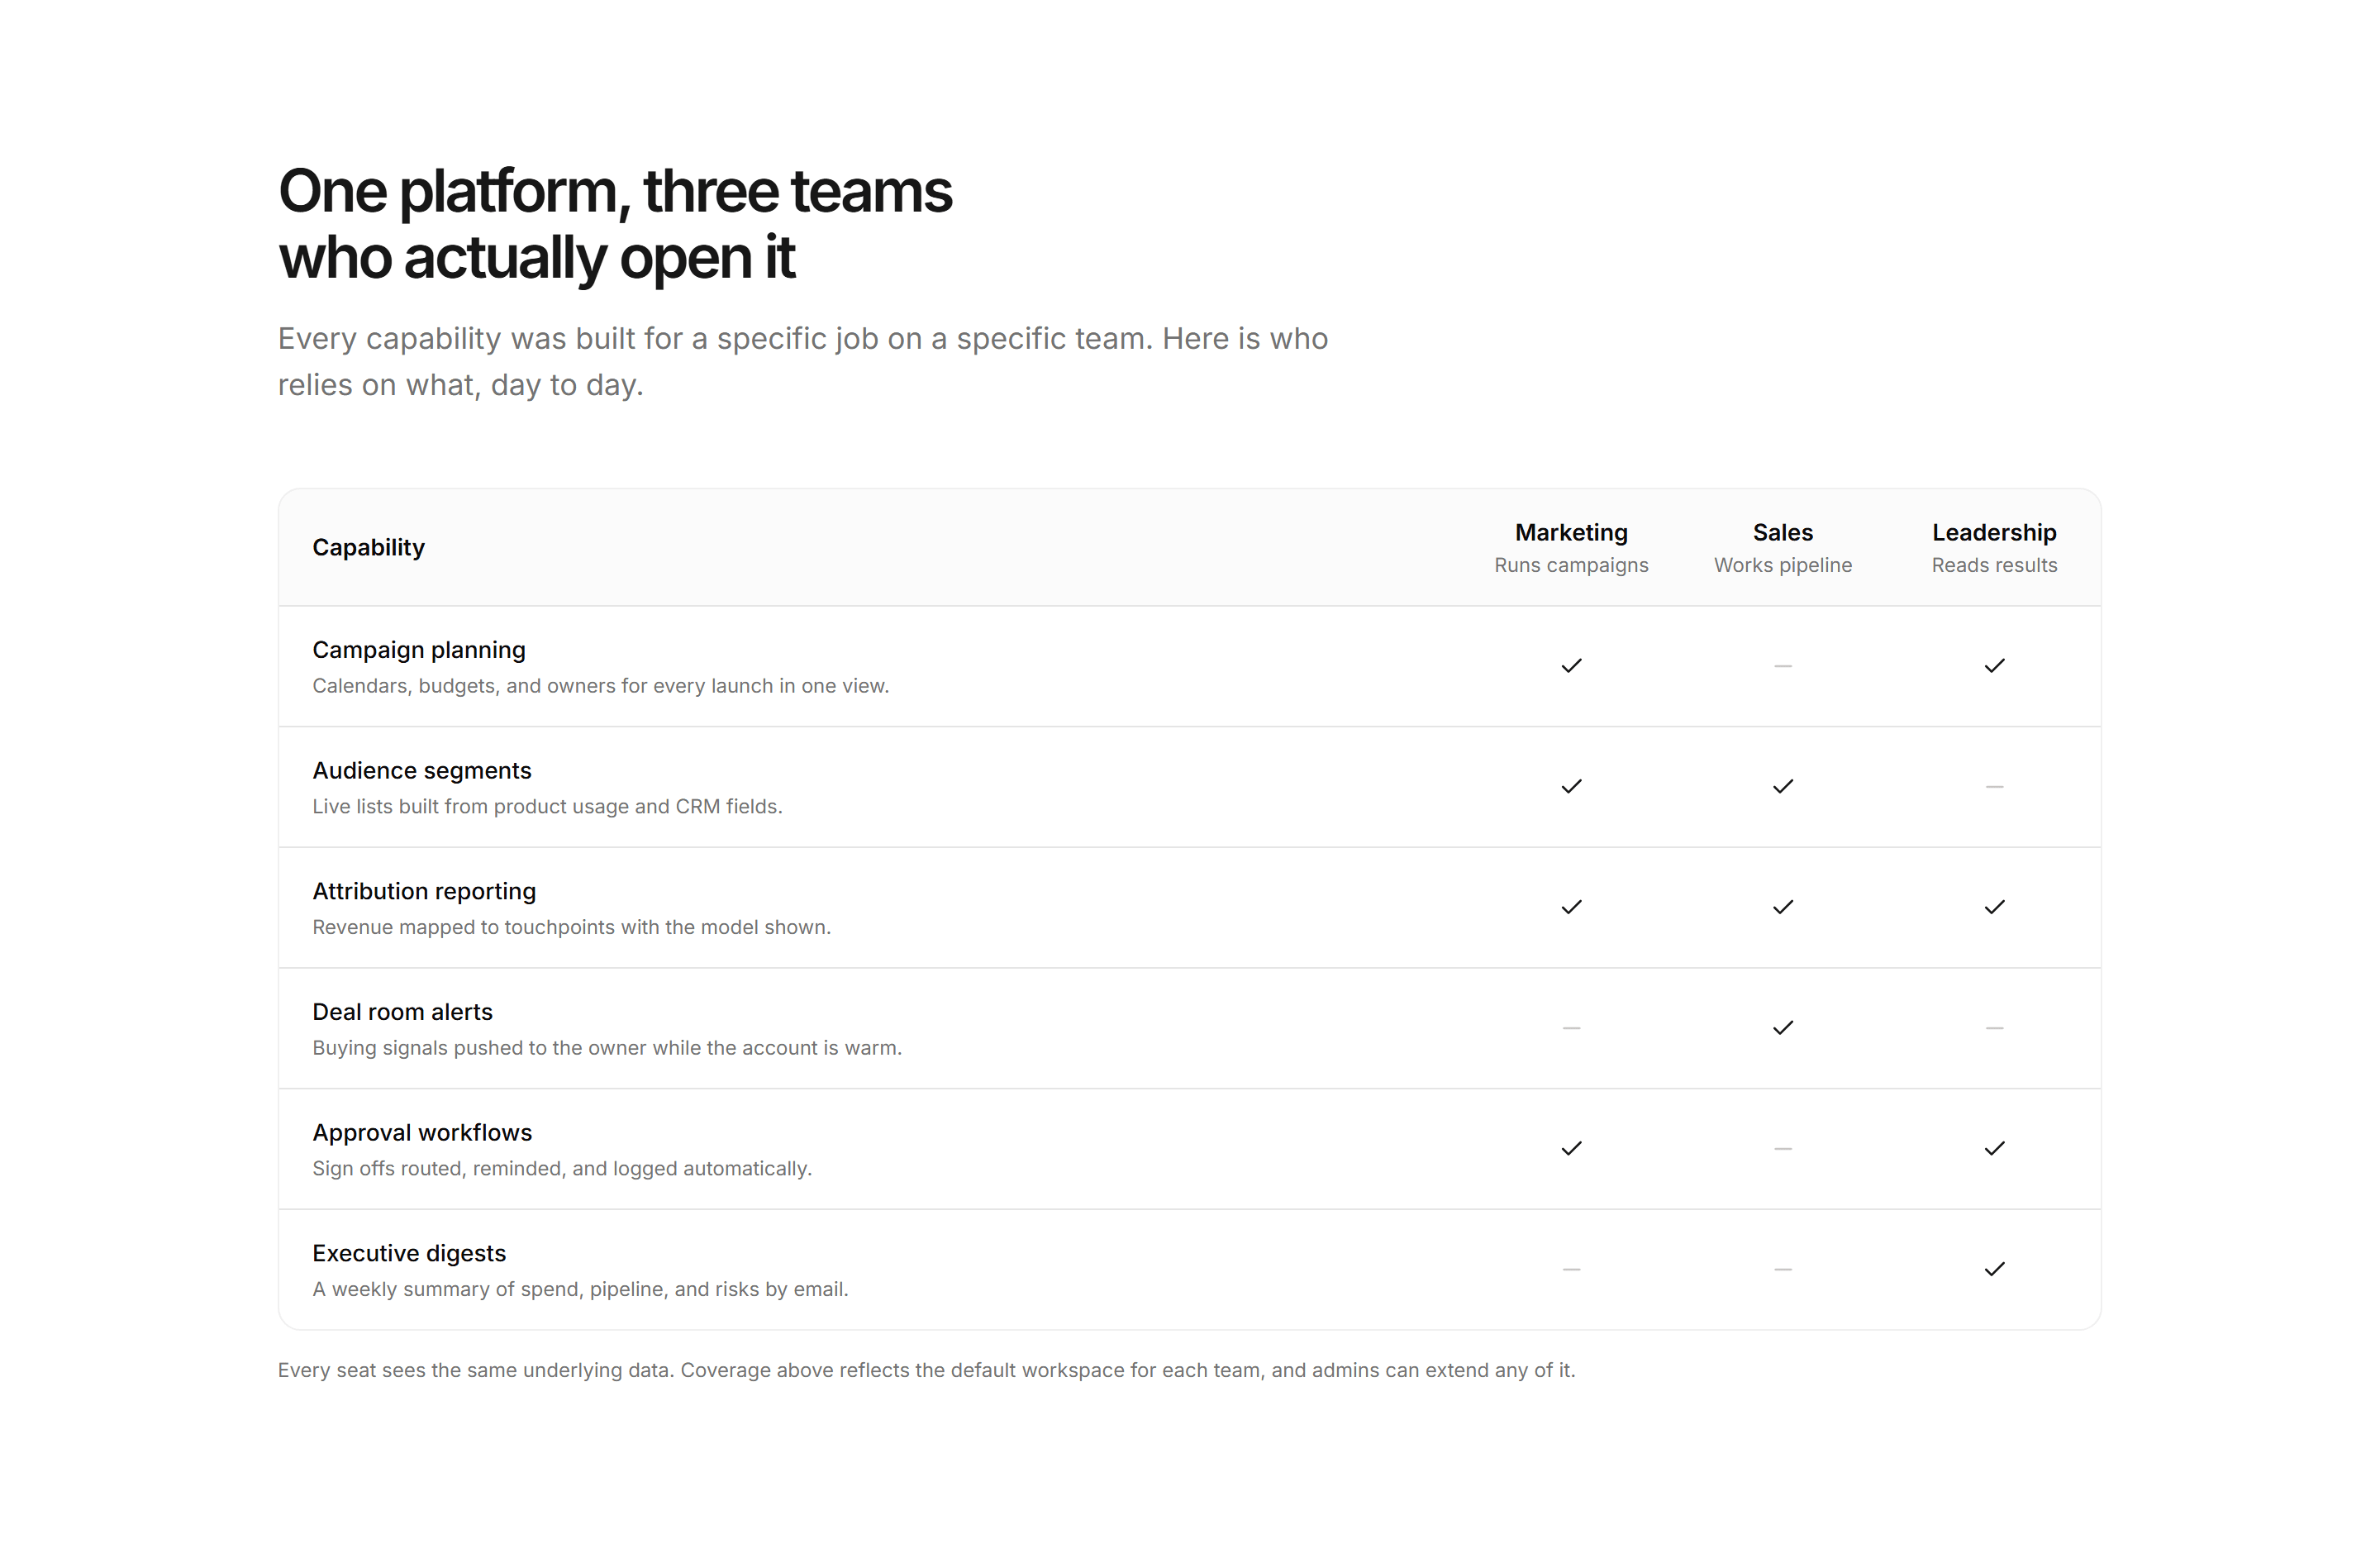Click the Marketing dash for Deal room alerts
Image resolution: width=2380 pixels, height=1544 pixels.
(1571, 1028)
